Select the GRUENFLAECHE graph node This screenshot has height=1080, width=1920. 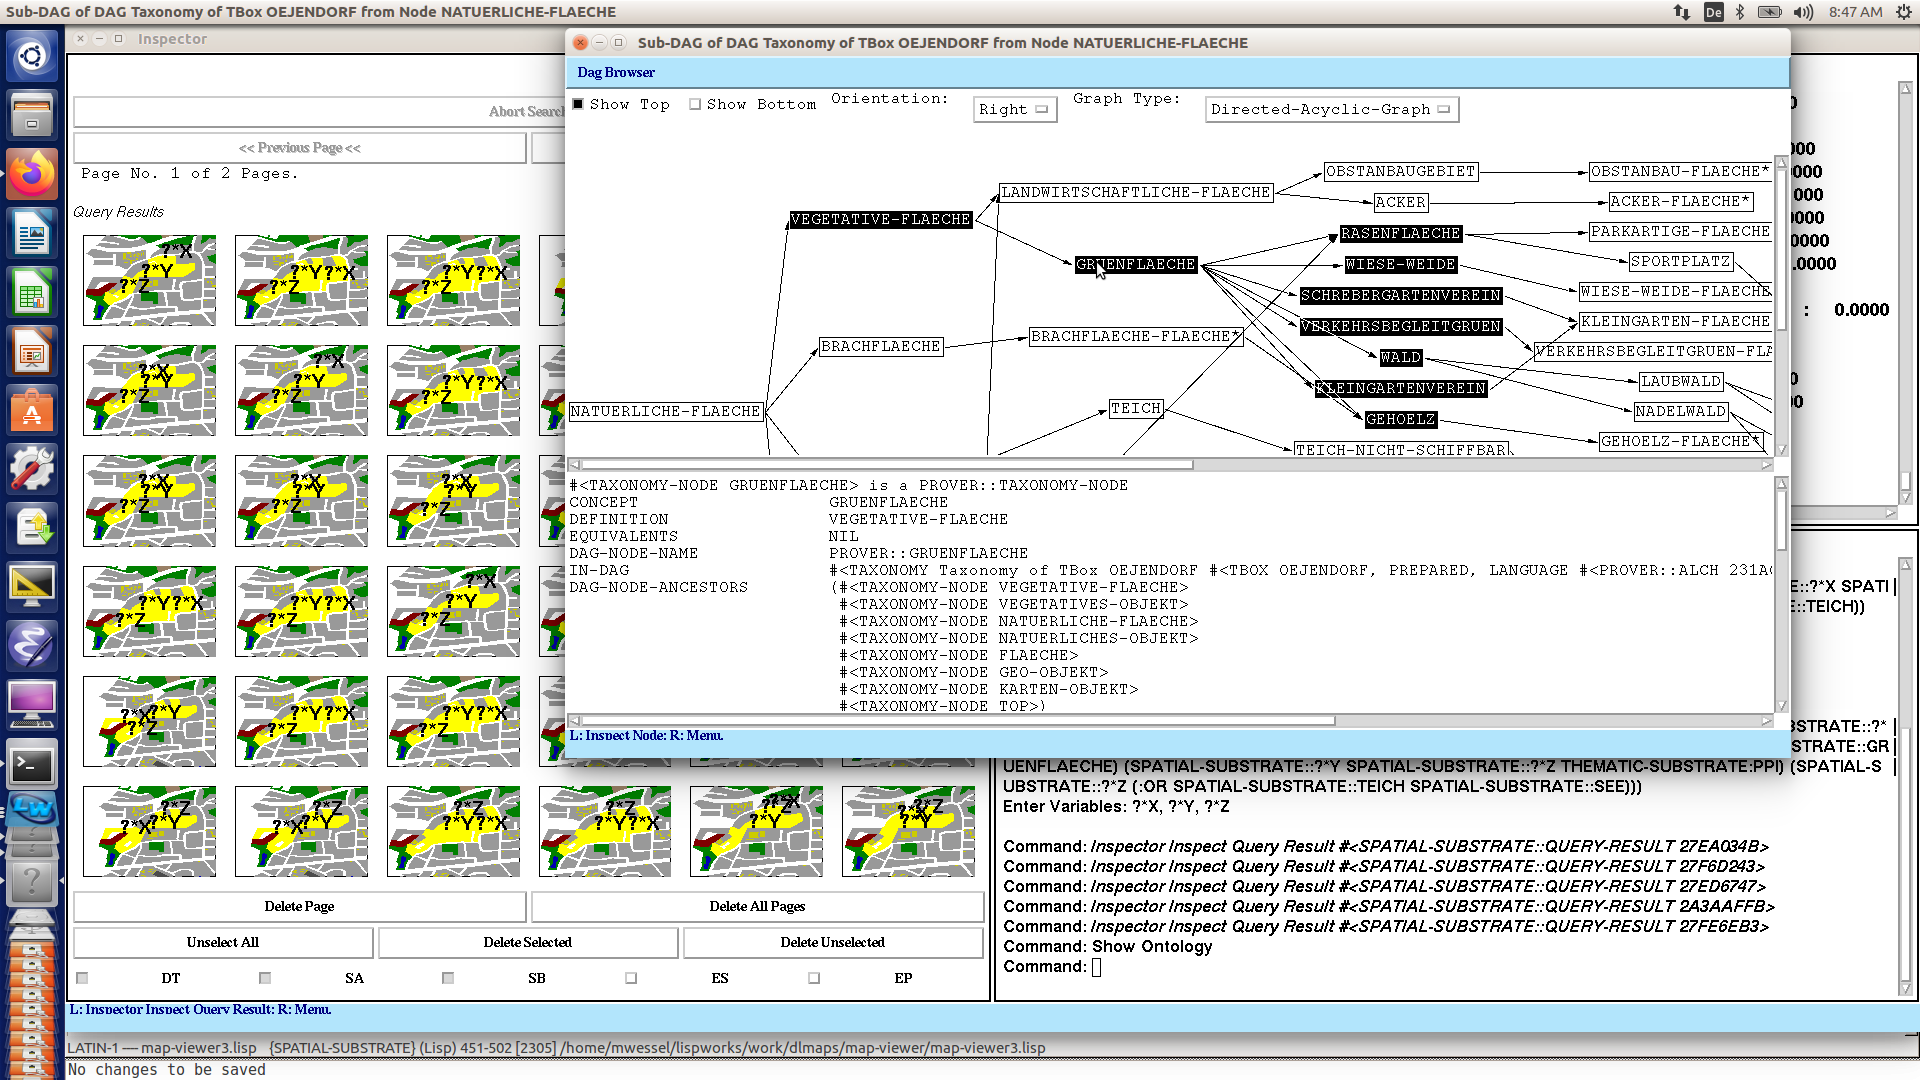pyautogui.click(x=1135, y=264)
